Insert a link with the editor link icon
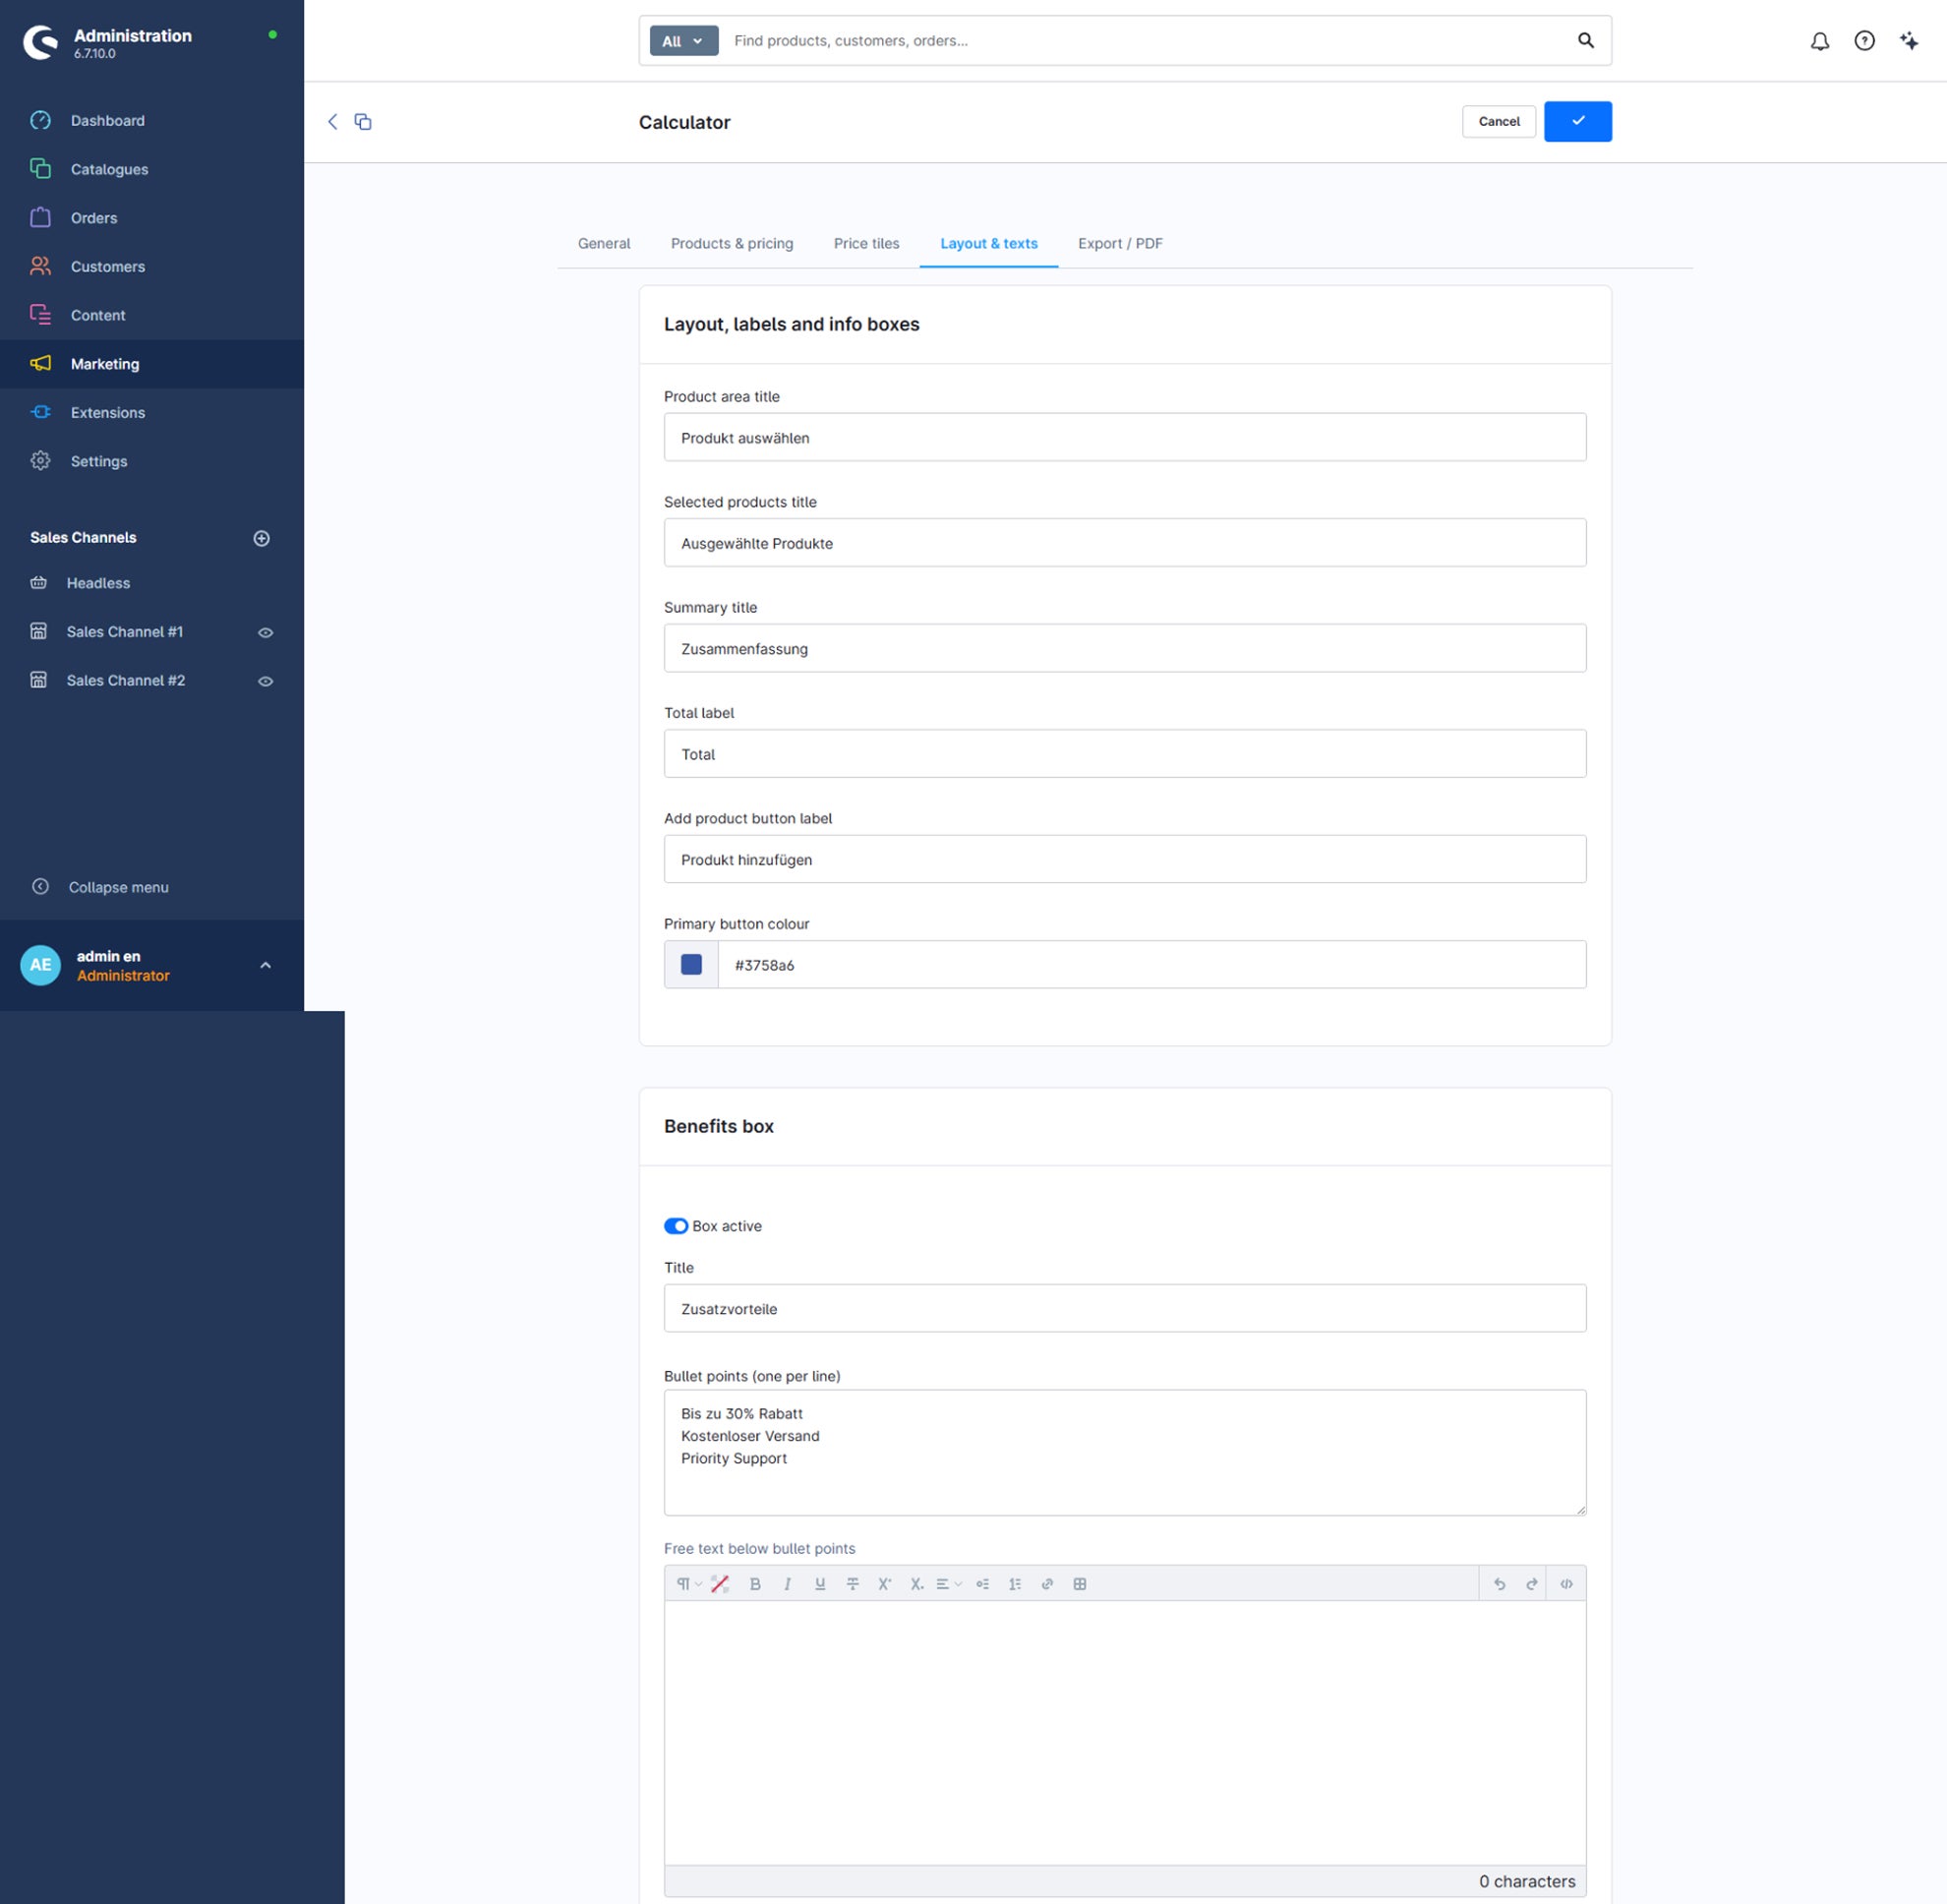 click(x=1047, y=1584)
